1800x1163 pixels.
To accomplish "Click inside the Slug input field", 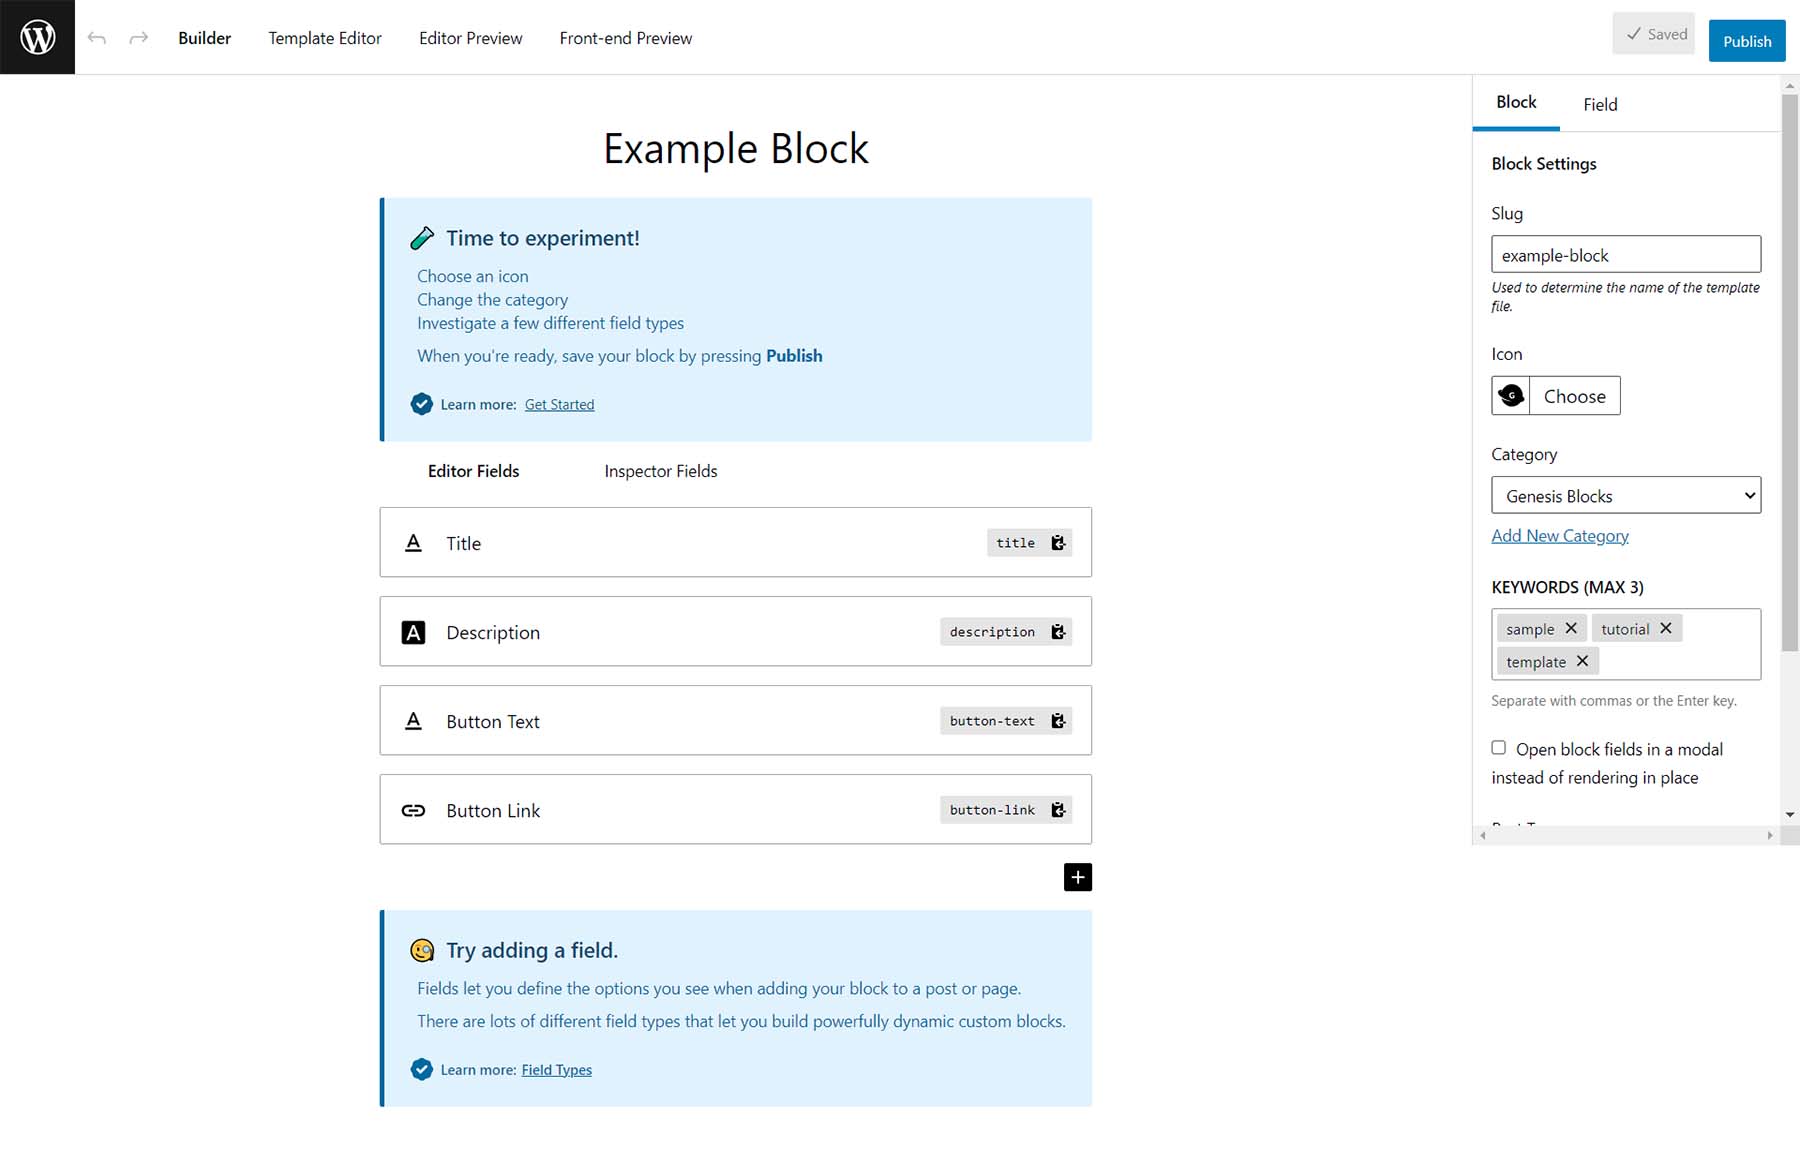I will [x=1625, y=254].
